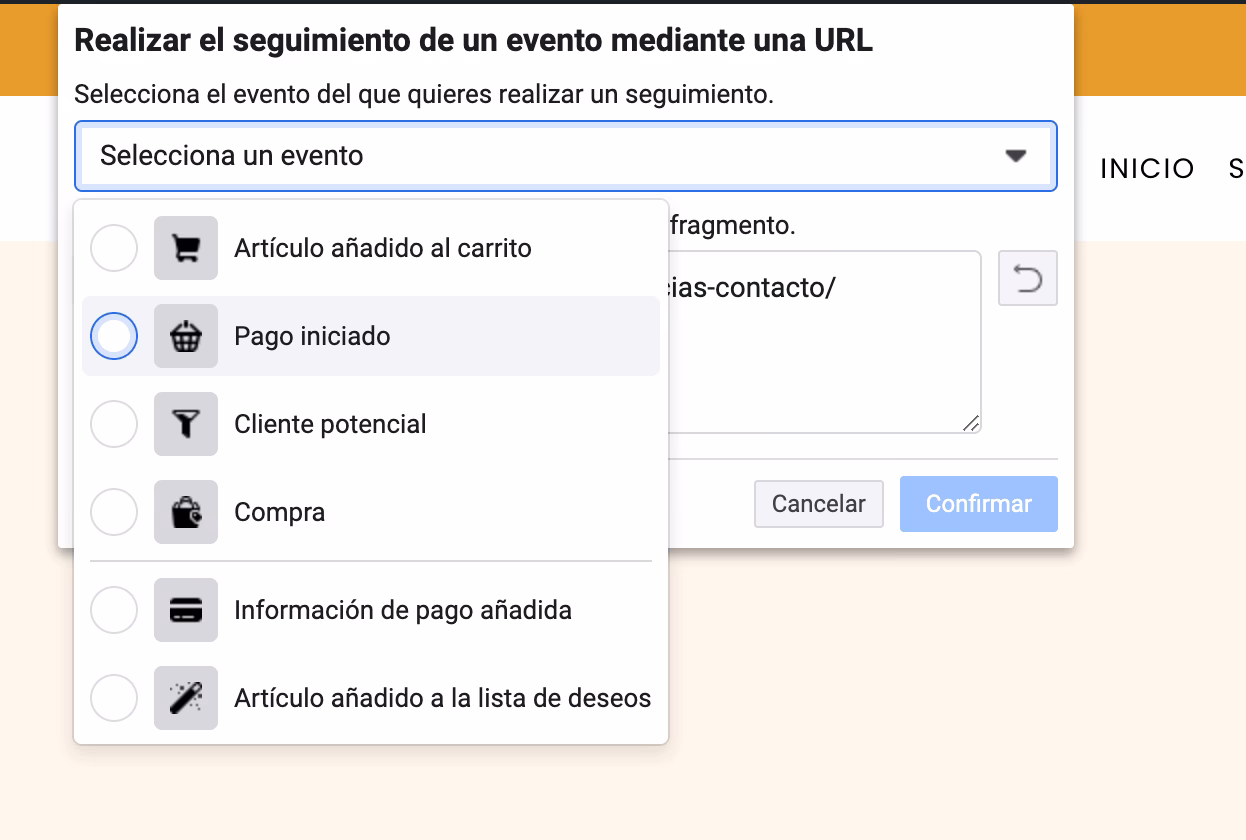This screenshot has height=840, width=1246.
Task: Choose Artículo añadido a la lista de deseos text
Action: point(443,698)
